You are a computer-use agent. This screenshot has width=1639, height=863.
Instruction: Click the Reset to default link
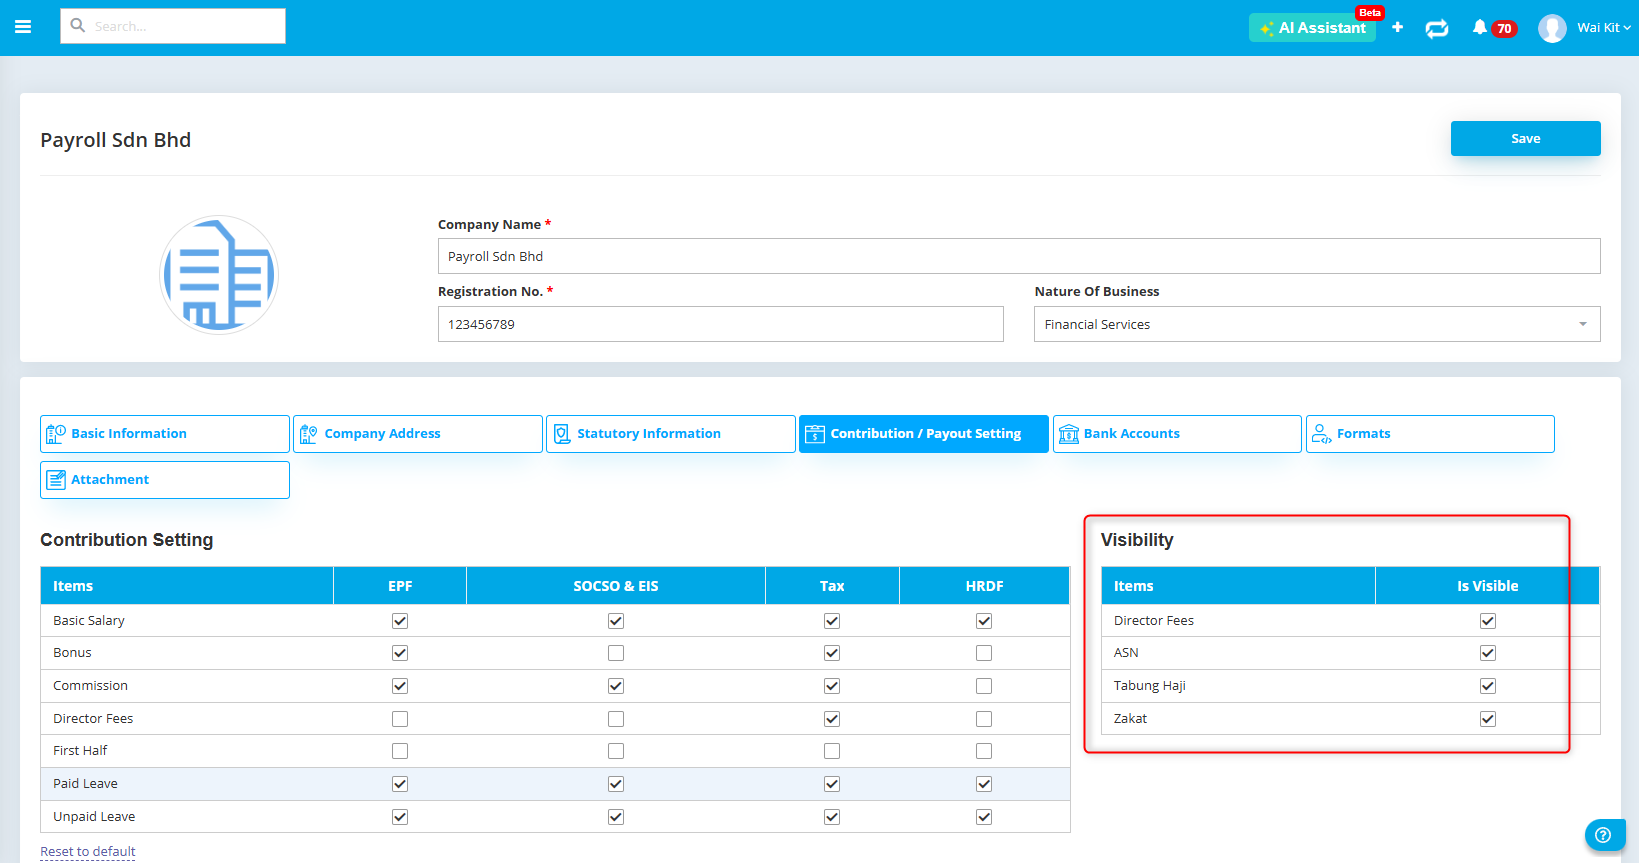pos(88,851)
